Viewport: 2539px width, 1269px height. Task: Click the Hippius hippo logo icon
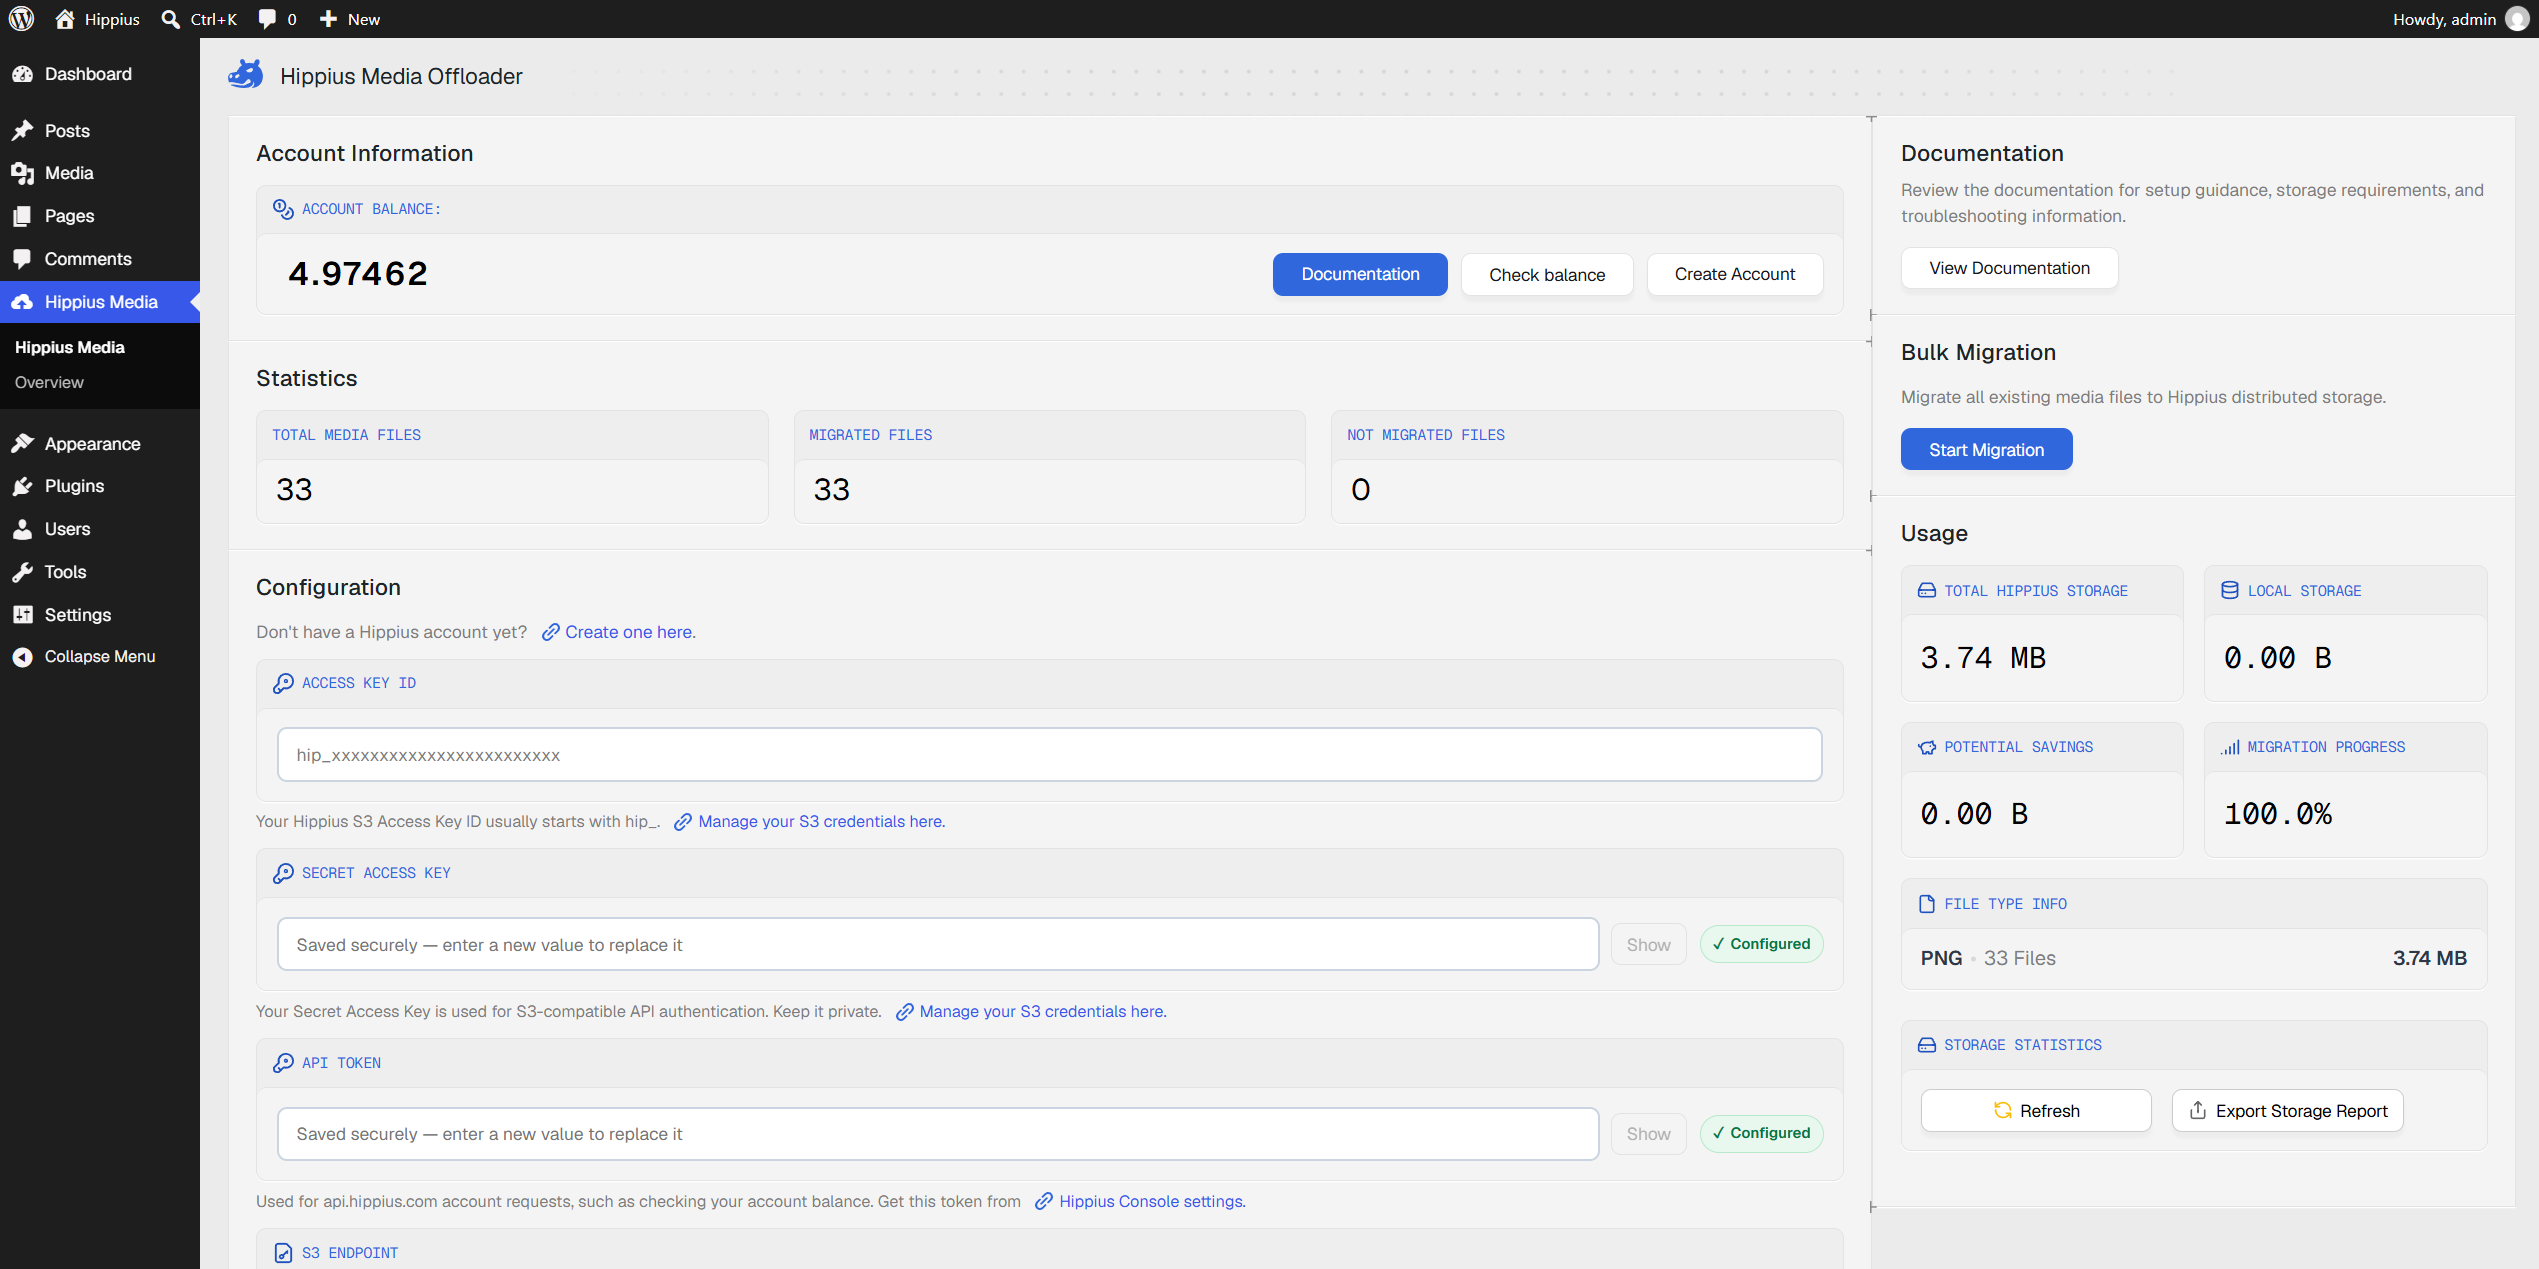pos(246,75)
